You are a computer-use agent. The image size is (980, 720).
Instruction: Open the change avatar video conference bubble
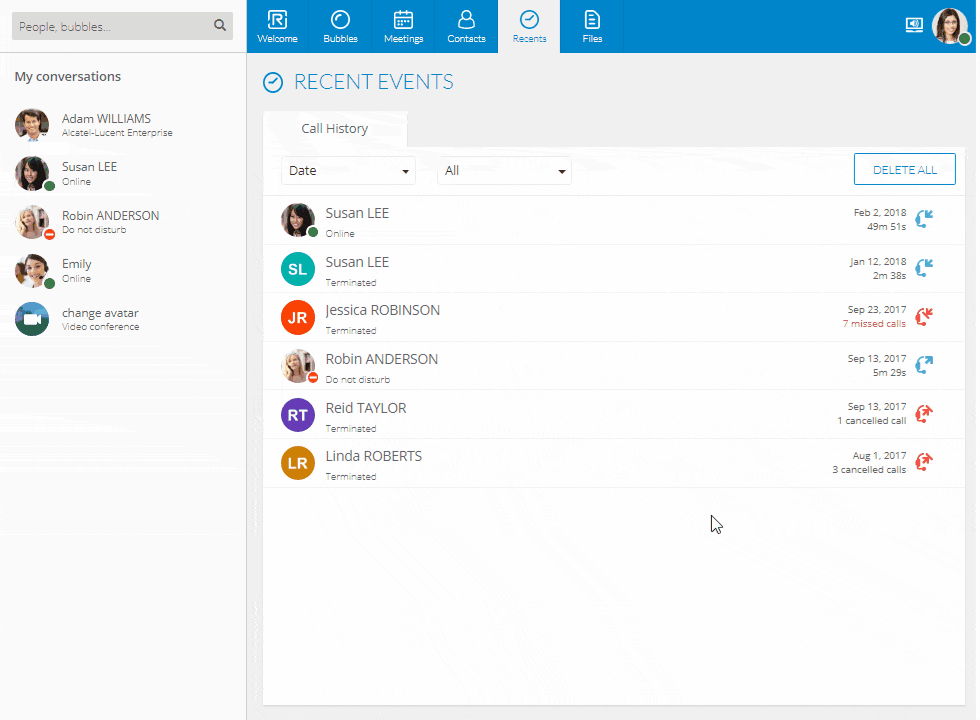(x=123, y=319)
